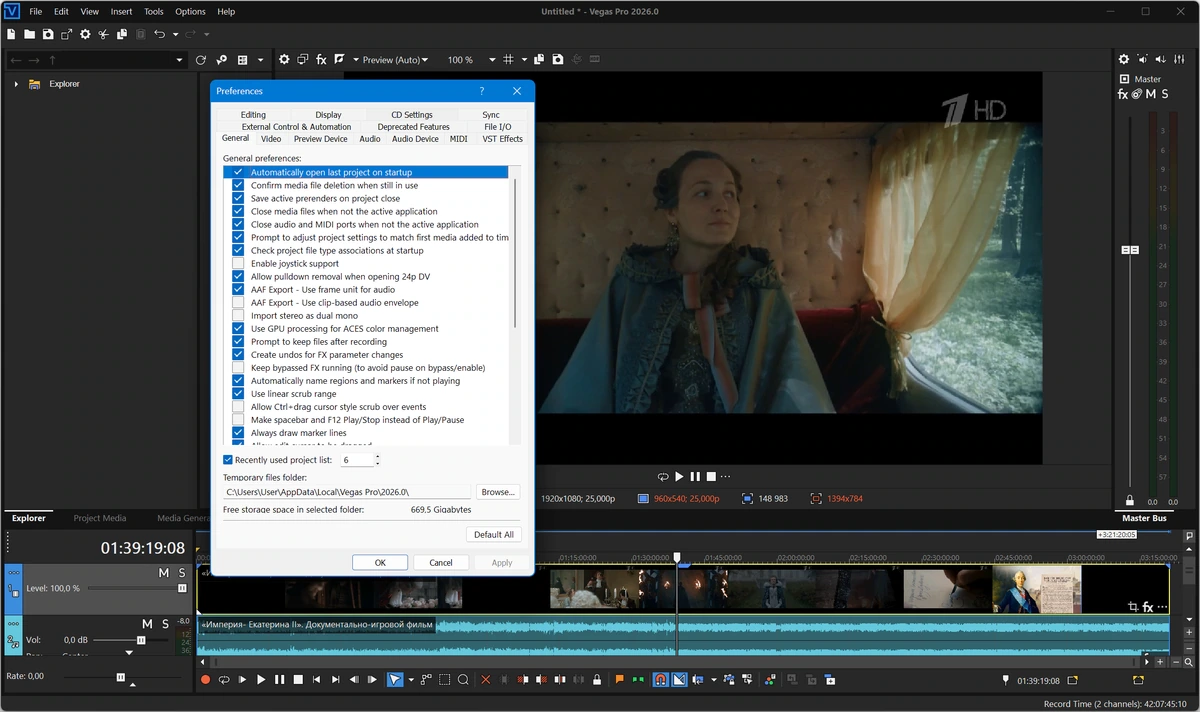The height and width of the screenshot is (712, 1200).
Task: Open project properties gear in main toolbar
Action: [85, 34]
